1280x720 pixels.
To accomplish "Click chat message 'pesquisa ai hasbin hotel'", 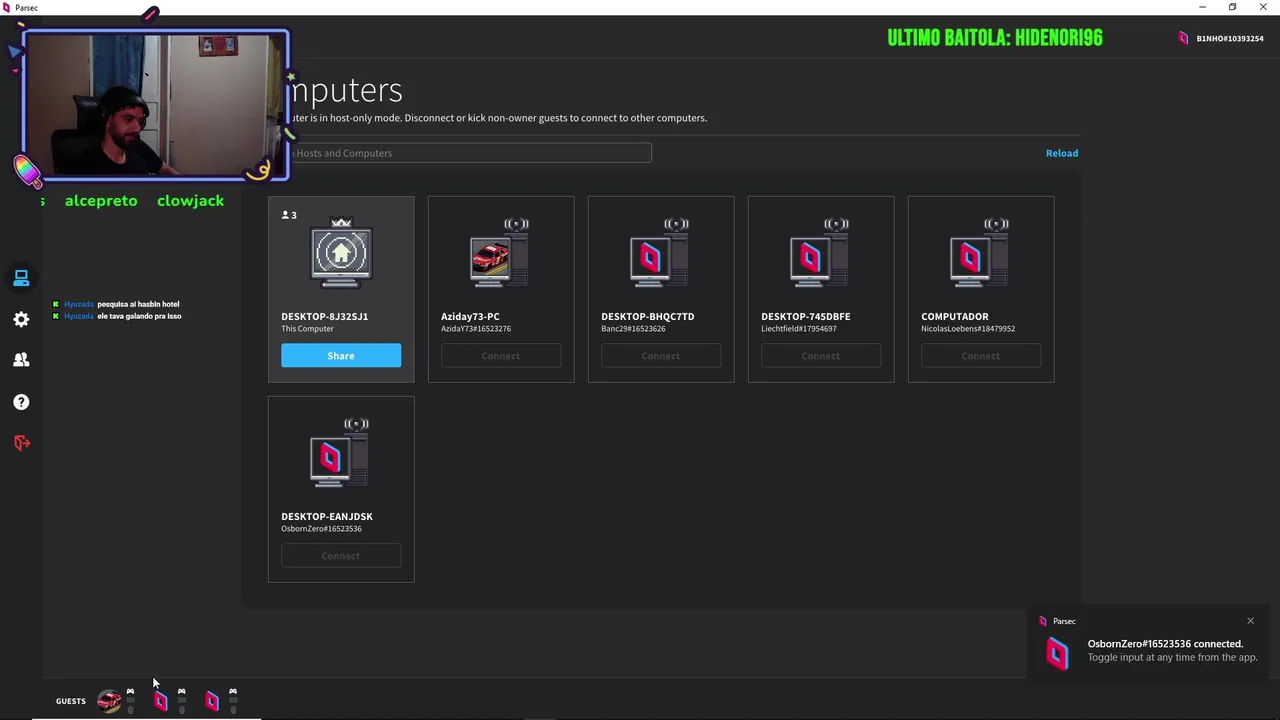I will [x=138, y=304].
